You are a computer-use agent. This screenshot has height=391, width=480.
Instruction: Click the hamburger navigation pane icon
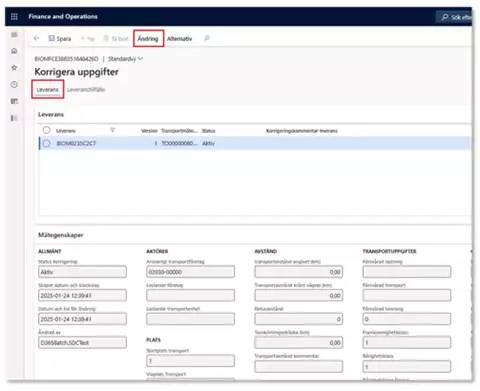point(14,35)
